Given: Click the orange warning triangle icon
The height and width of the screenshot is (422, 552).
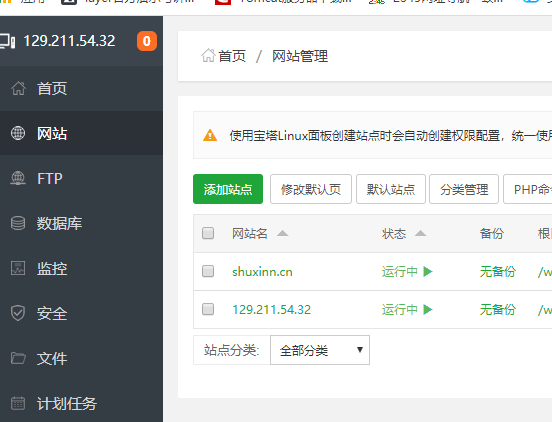Looking at the screenshot, I should coord(210,135).
